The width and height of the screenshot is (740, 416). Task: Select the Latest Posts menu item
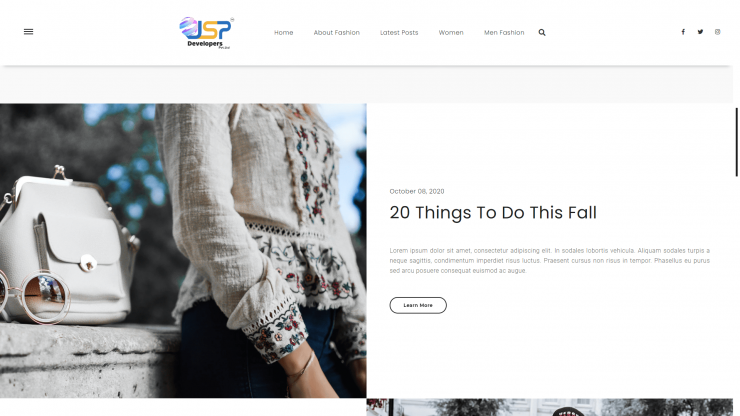pyautogui.click(x=399, y=33)
